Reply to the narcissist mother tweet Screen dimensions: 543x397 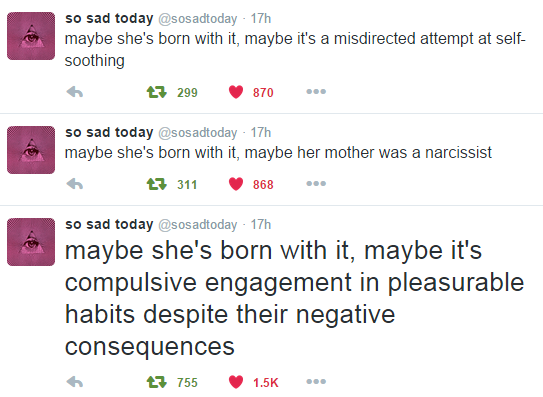click(x=74, y=184)
